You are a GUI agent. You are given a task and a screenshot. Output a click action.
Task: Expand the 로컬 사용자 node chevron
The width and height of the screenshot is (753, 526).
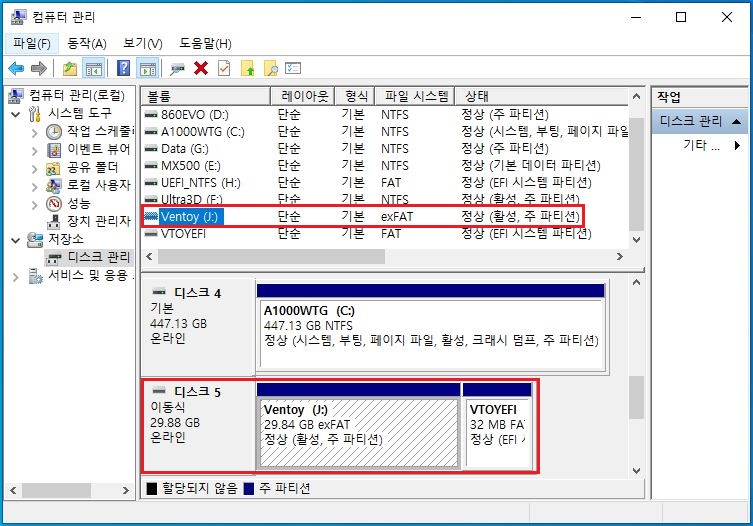pos(34,186)
